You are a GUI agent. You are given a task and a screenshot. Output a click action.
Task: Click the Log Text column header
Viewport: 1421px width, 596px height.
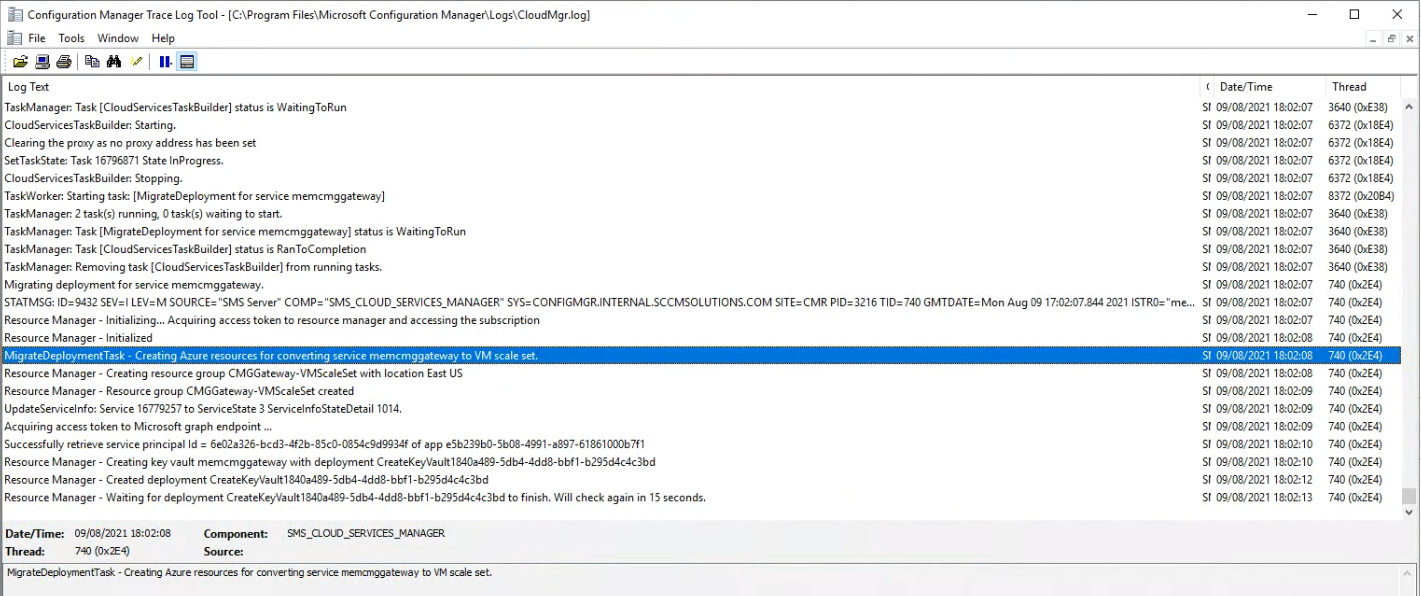pyautogui.click(x=28, y=86)
